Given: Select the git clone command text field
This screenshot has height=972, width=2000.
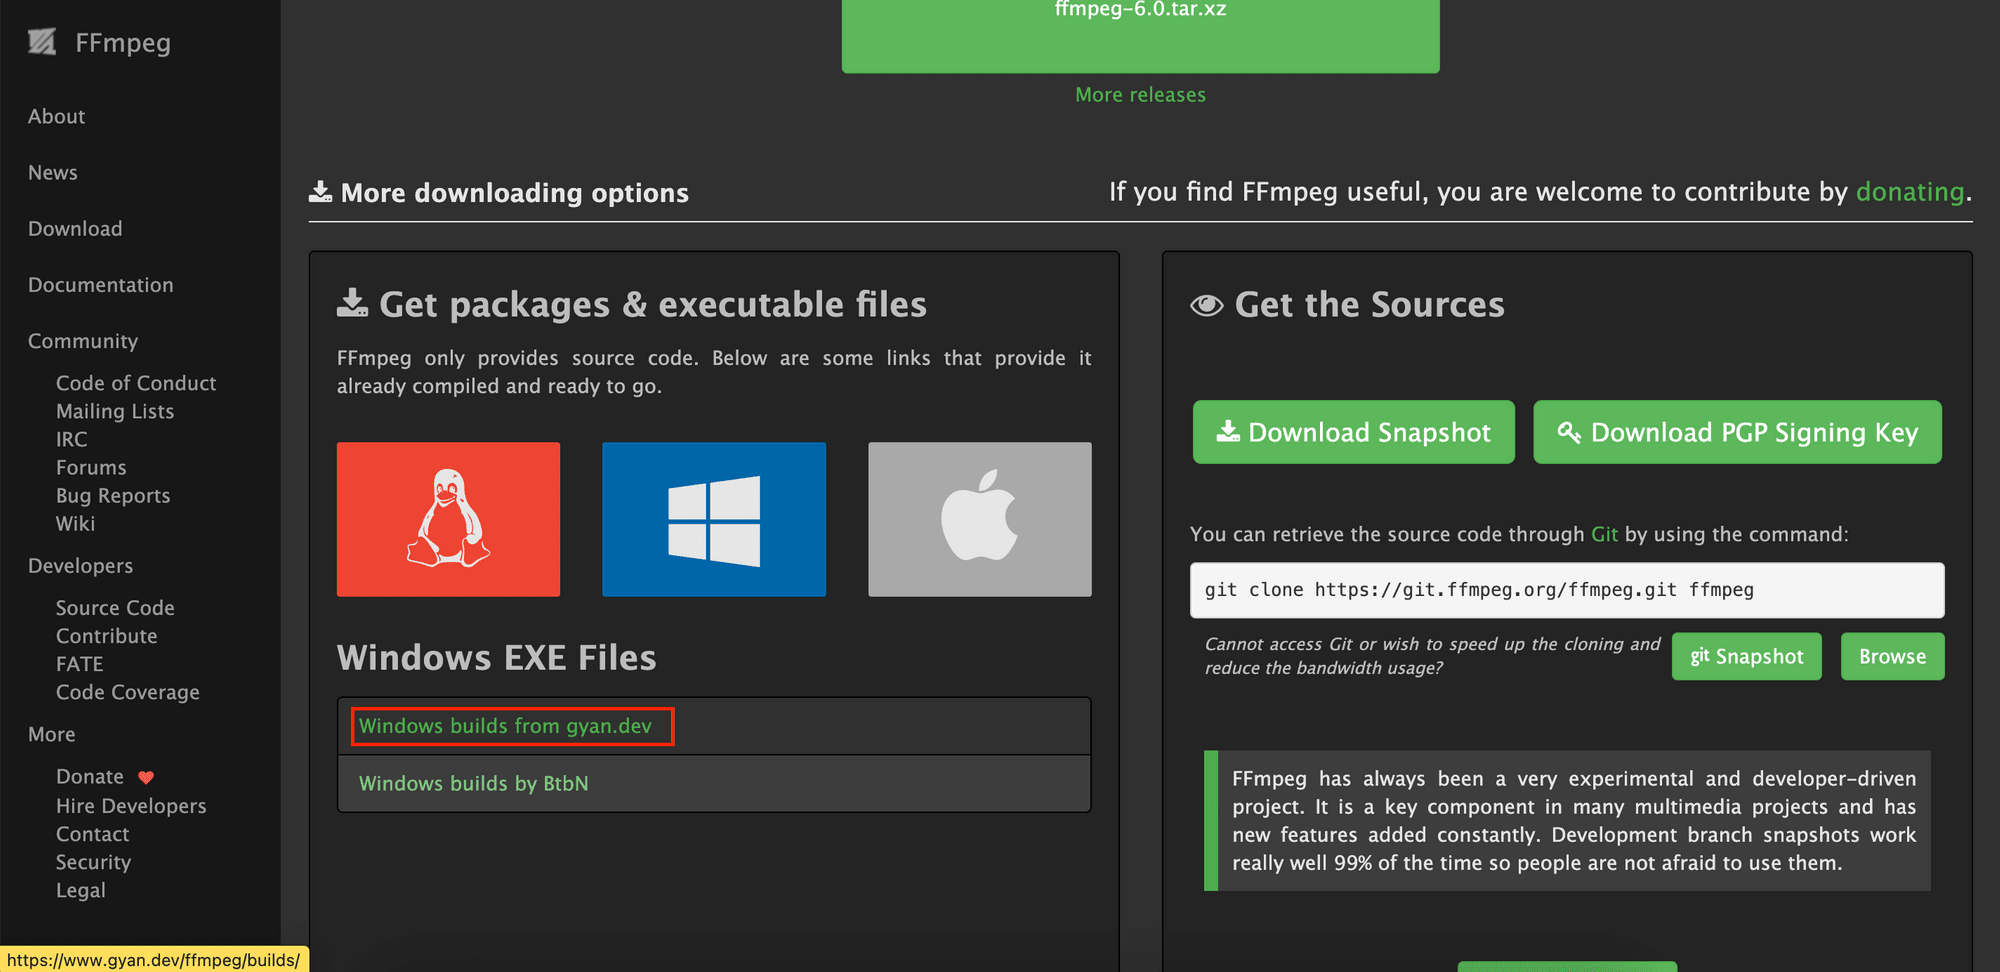Looking at the screenshot, I should [1565, 590].
